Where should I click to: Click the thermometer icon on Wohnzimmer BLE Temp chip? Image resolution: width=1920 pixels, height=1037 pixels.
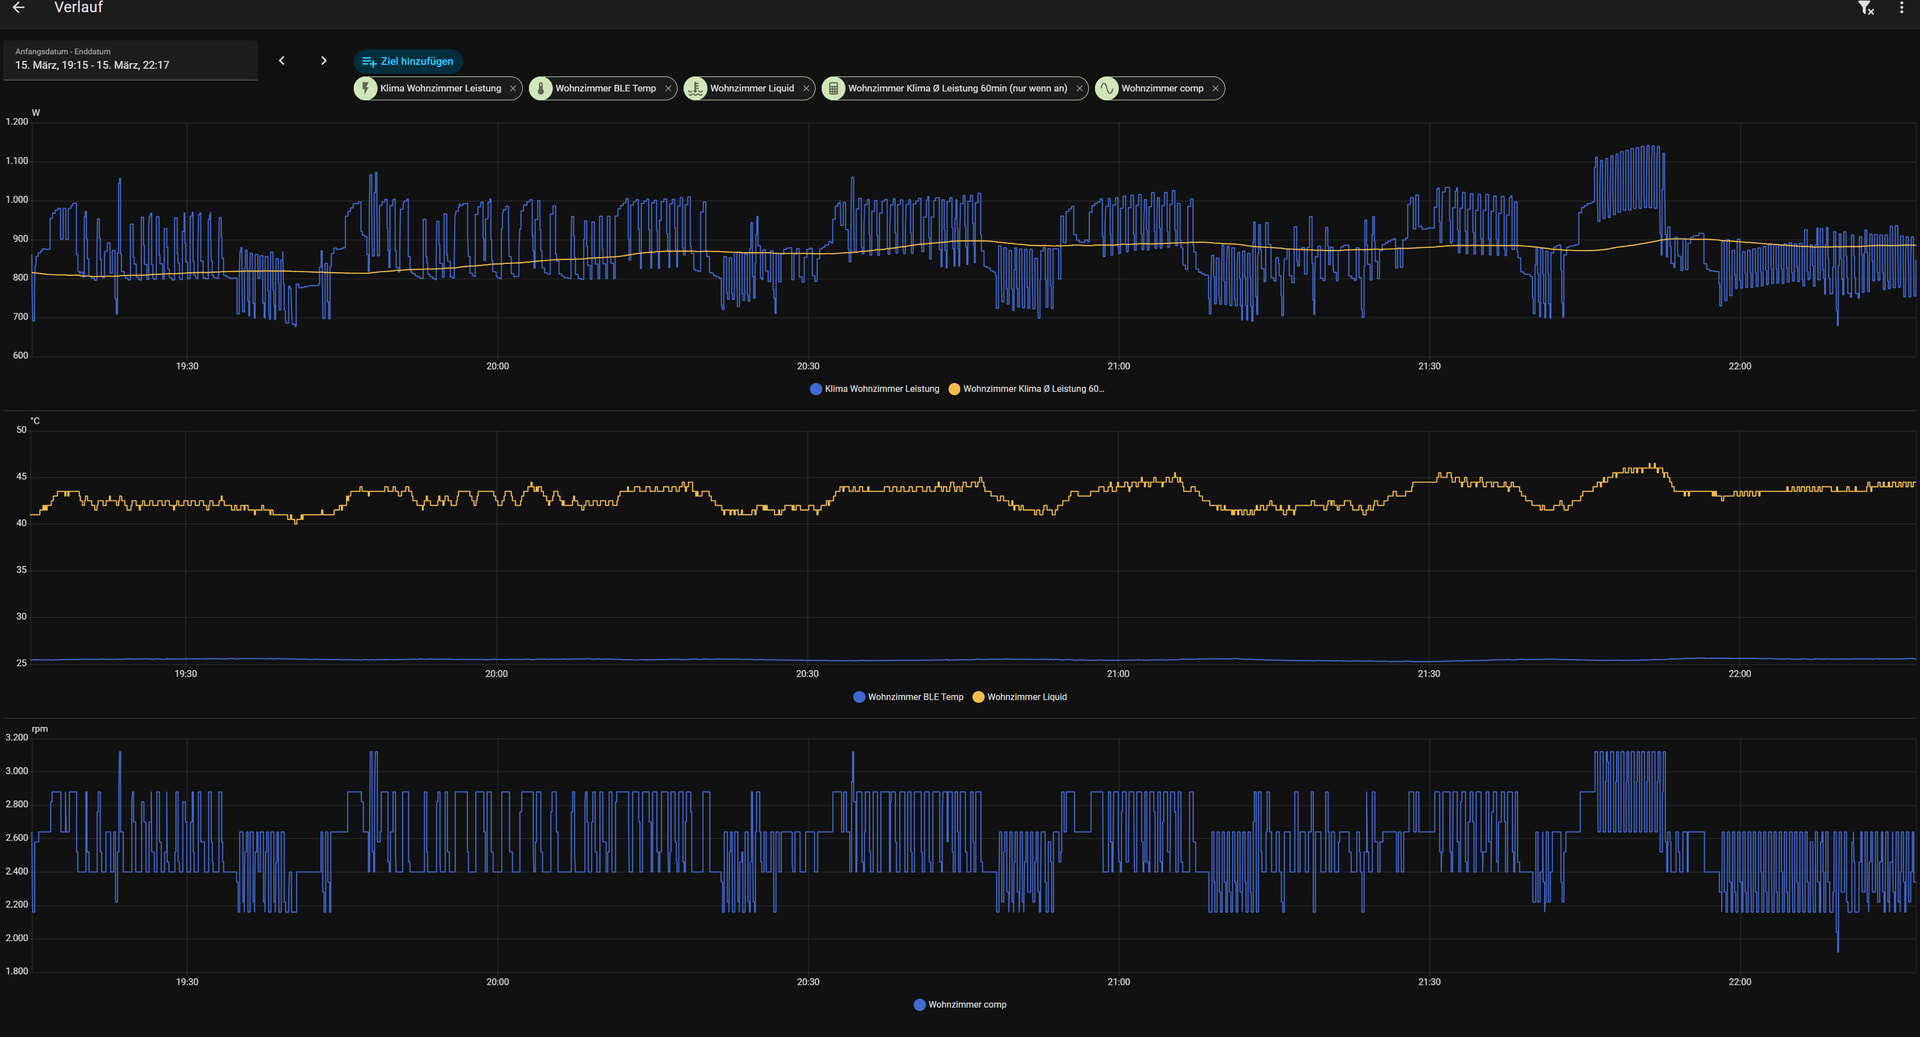[541, 88]
